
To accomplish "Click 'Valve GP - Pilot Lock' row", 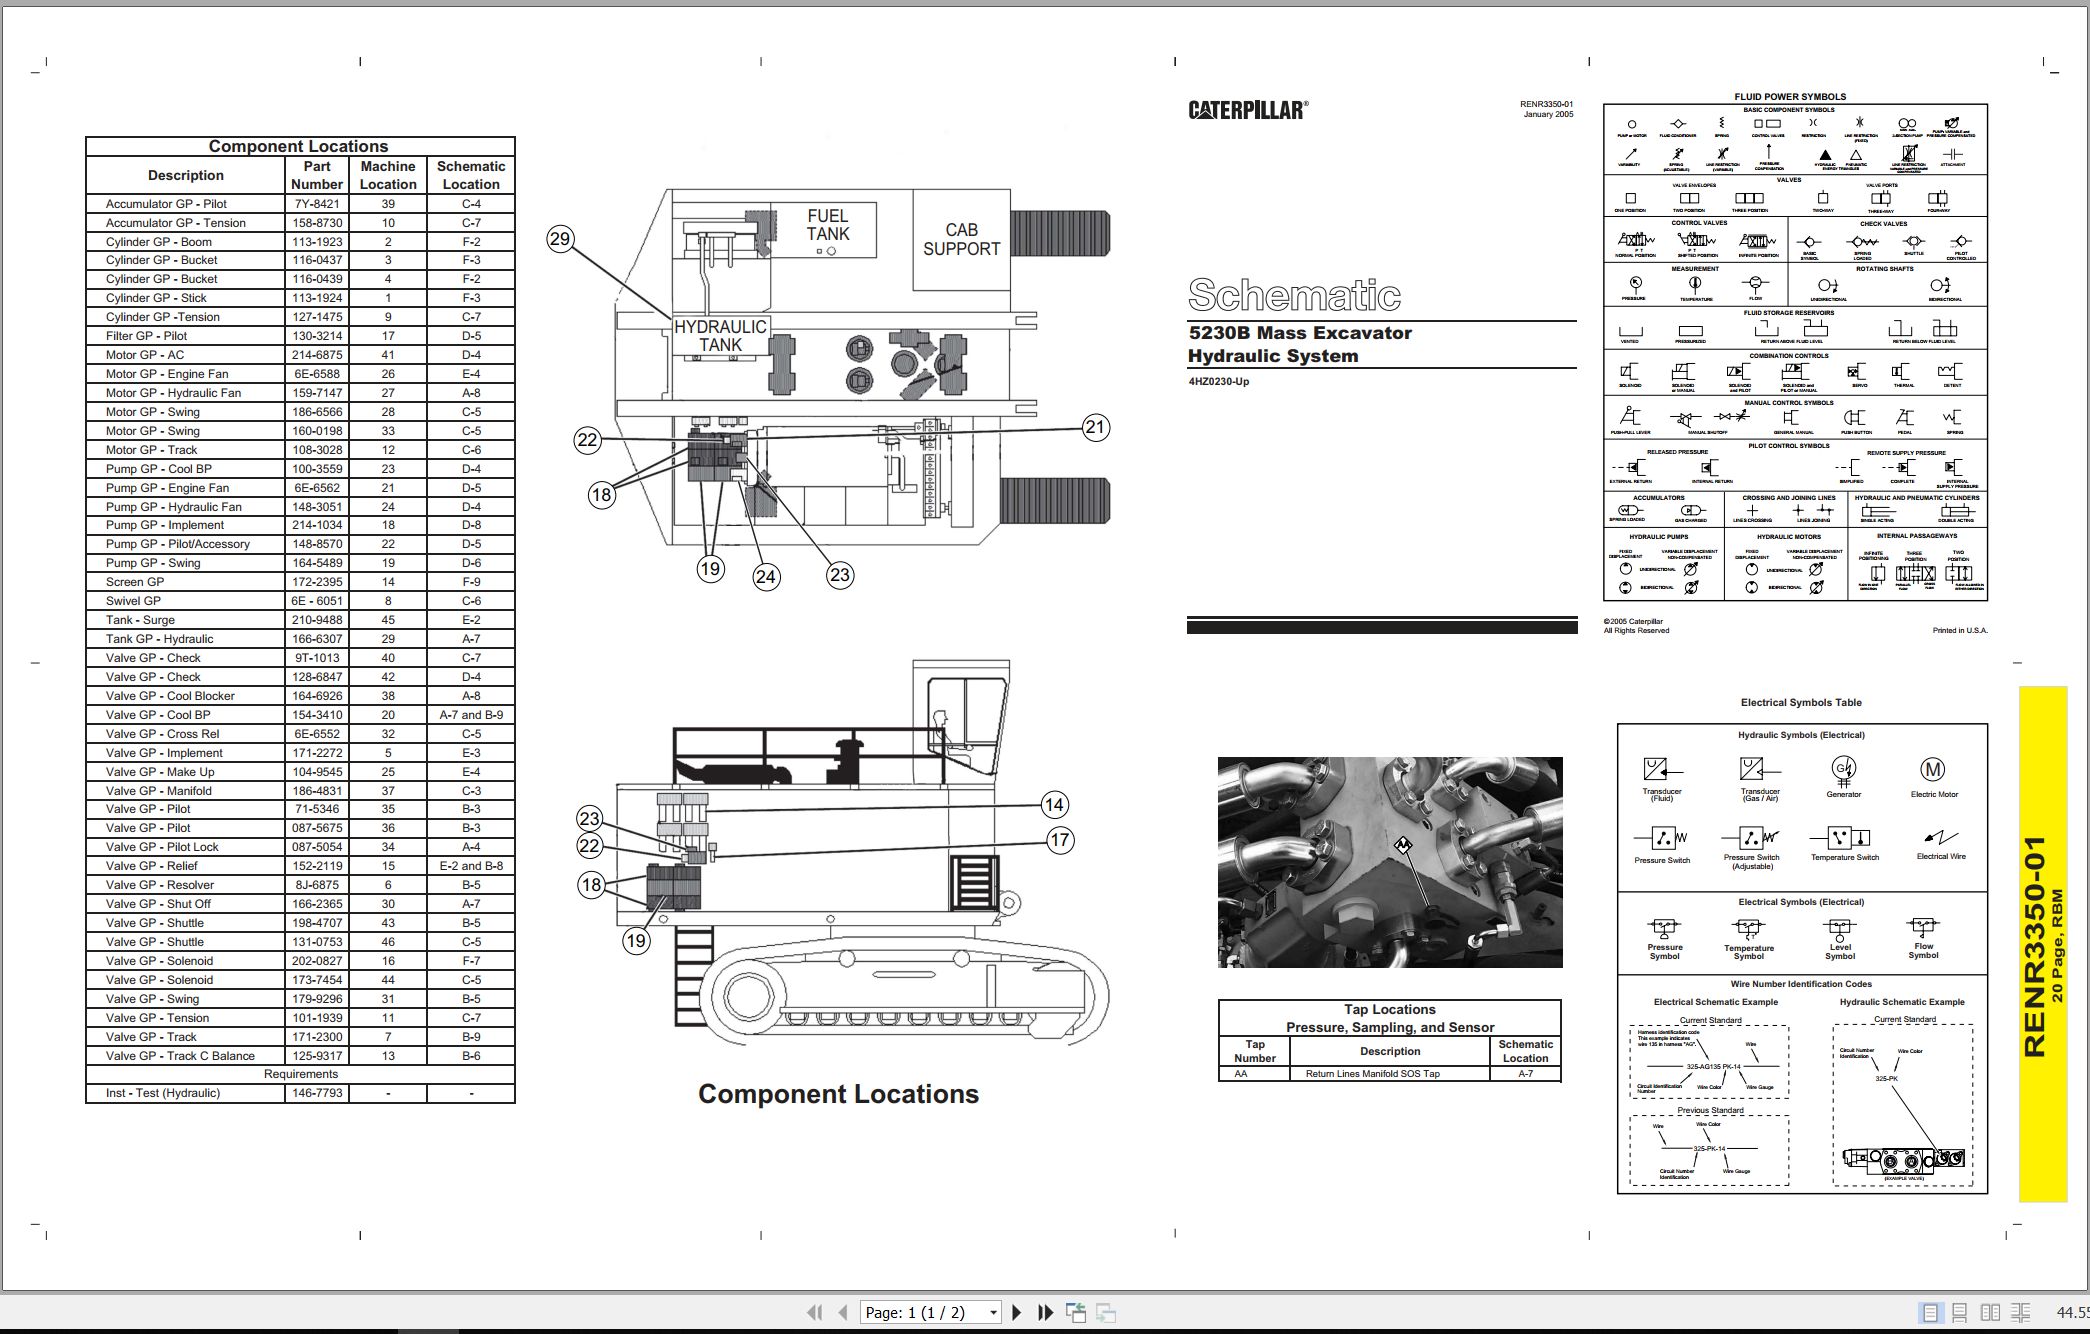I will [x=300, y=846].
